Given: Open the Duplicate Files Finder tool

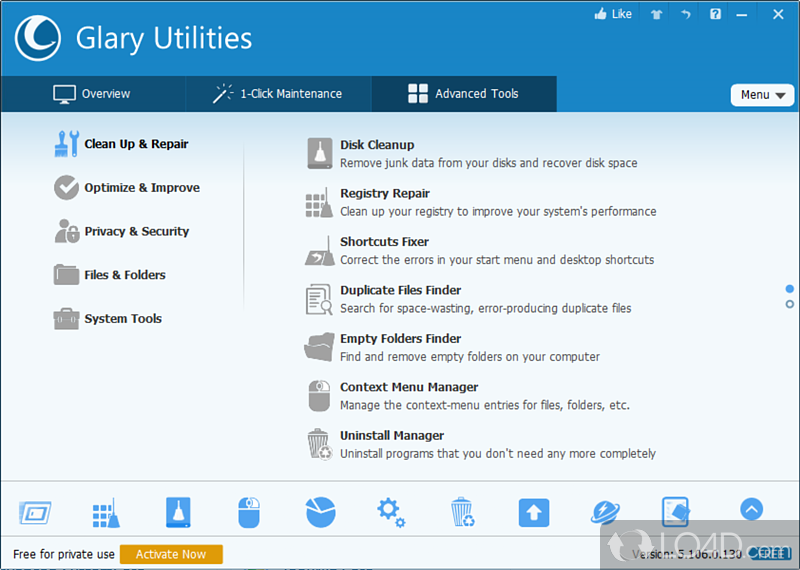Looking at the screenshot, I should tap(400, 290).
